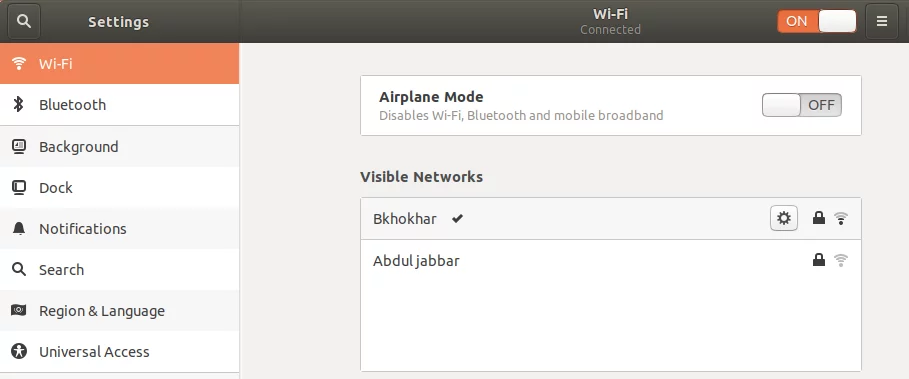909x379 pixels.
Task: Open Region & Language settings
Action: 119,311
